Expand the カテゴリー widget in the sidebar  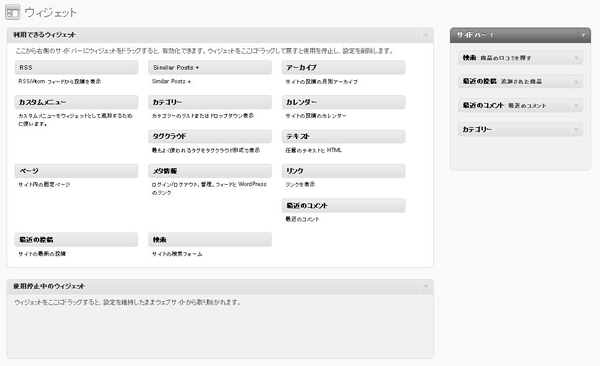coord(576,130)
